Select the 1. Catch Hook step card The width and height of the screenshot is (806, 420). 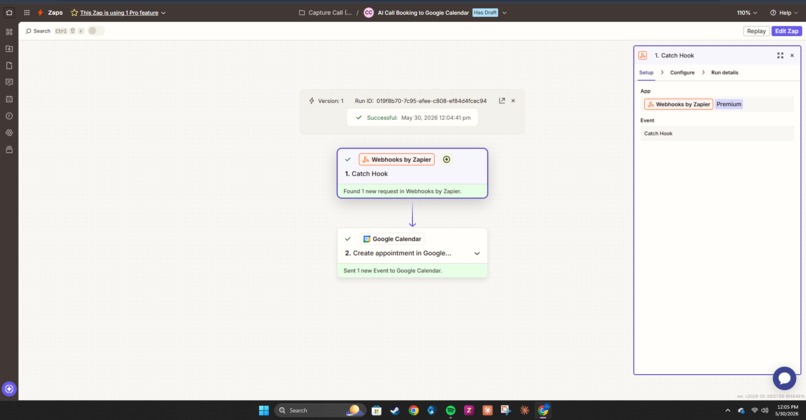(x=412, y=173)
